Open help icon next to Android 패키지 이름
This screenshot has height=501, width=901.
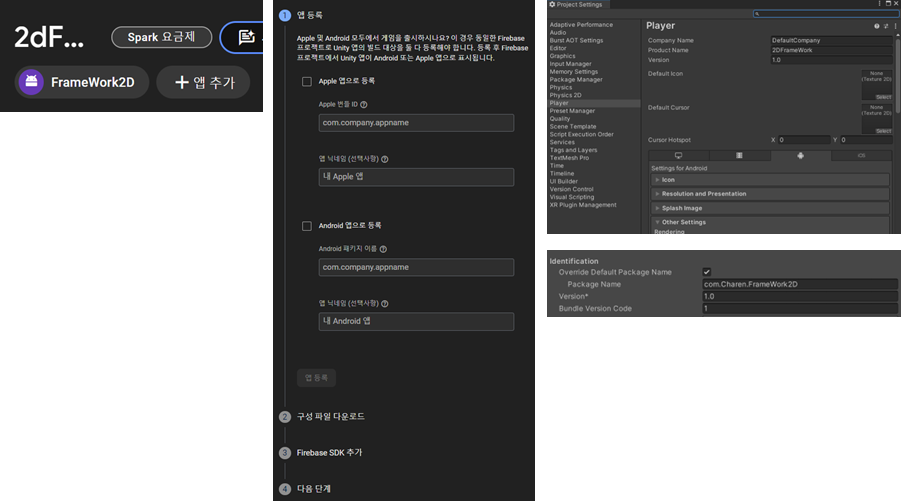click(x=383, y=249)
